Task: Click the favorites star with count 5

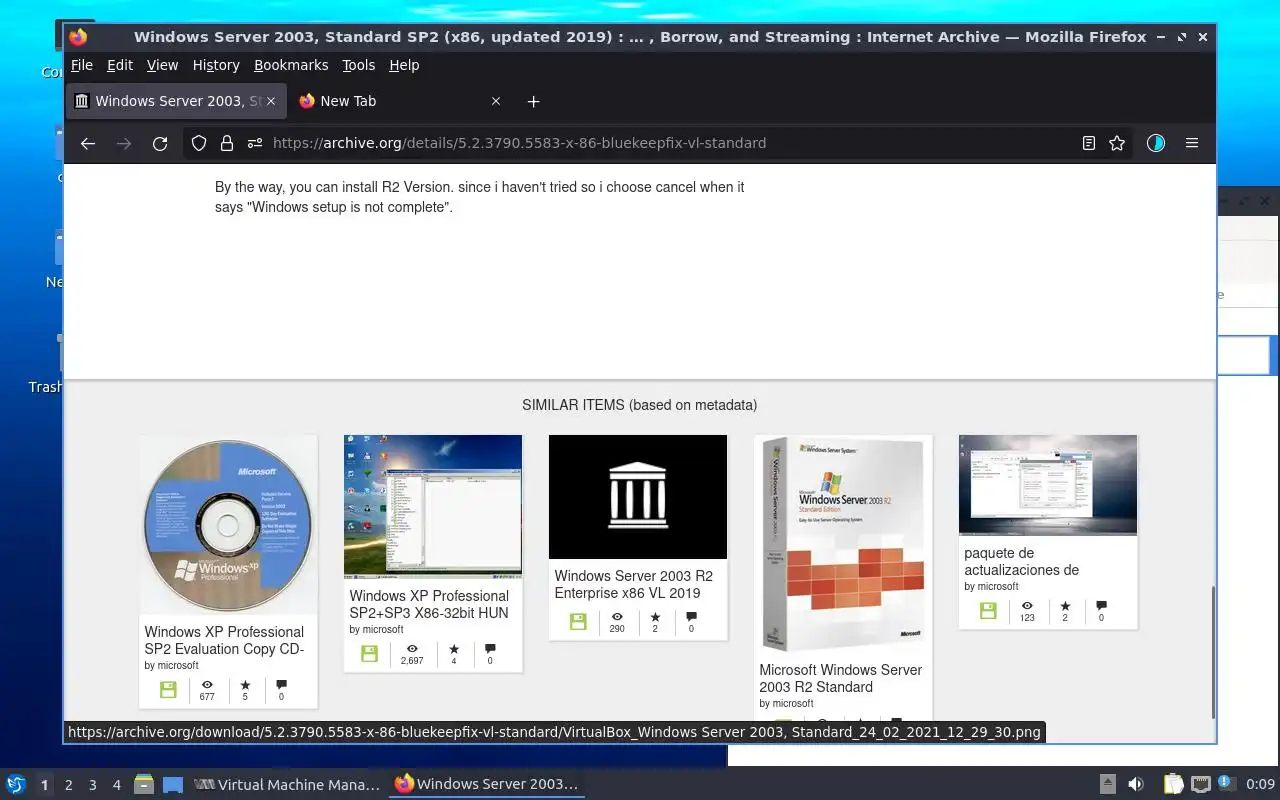Action: point(245,685)
